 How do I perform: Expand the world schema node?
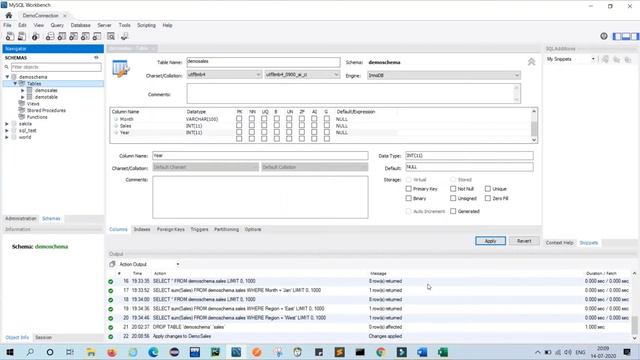click(x=7, y=137)
